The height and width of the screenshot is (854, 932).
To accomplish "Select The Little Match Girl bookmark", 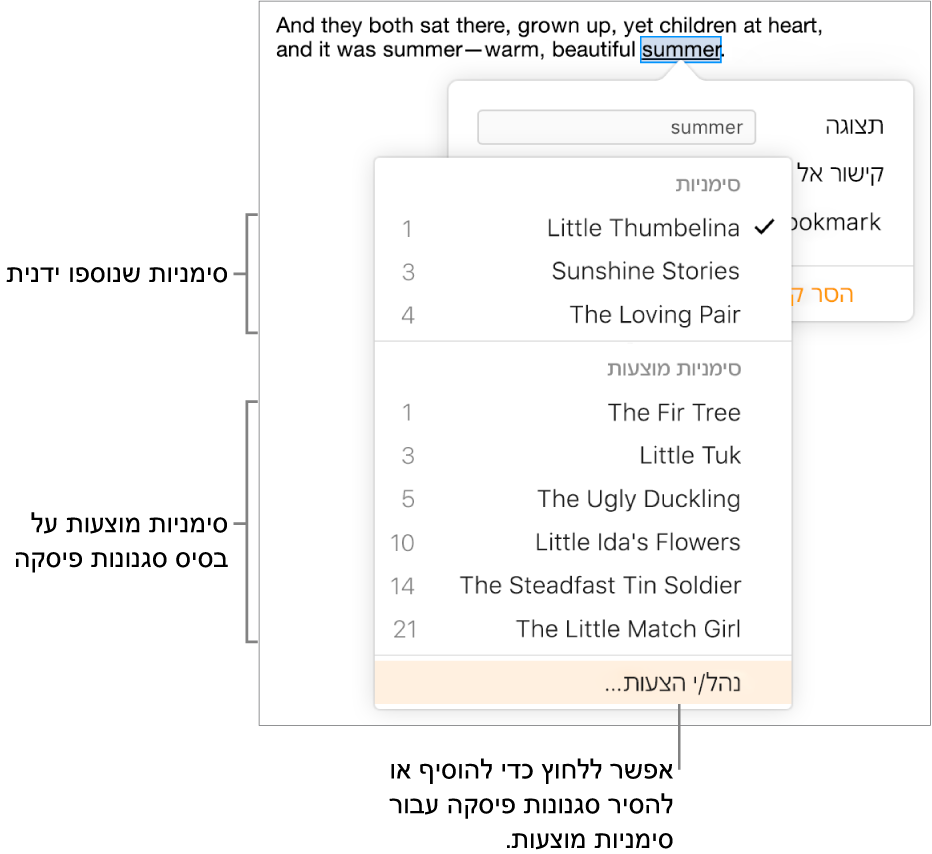I will pos(628,629).
